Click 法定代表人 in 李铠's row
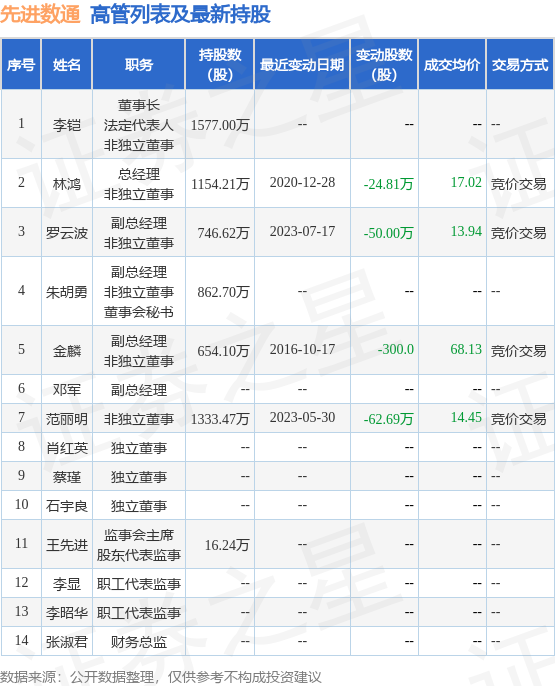The width and height of the screenshot is (555, 686). click(x=139, y=125)
